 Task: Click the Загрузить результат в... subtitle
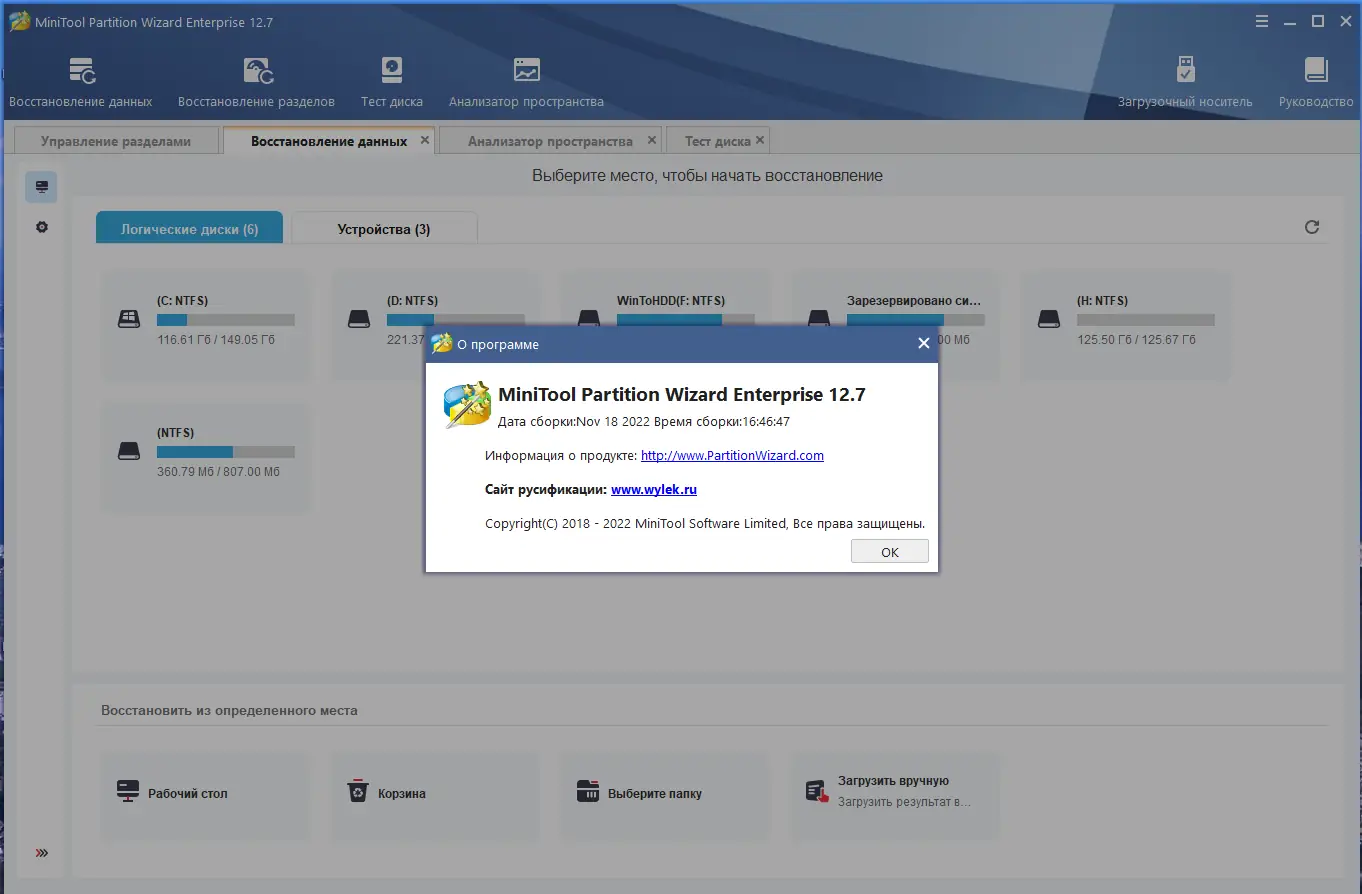(x=904, y=802)
